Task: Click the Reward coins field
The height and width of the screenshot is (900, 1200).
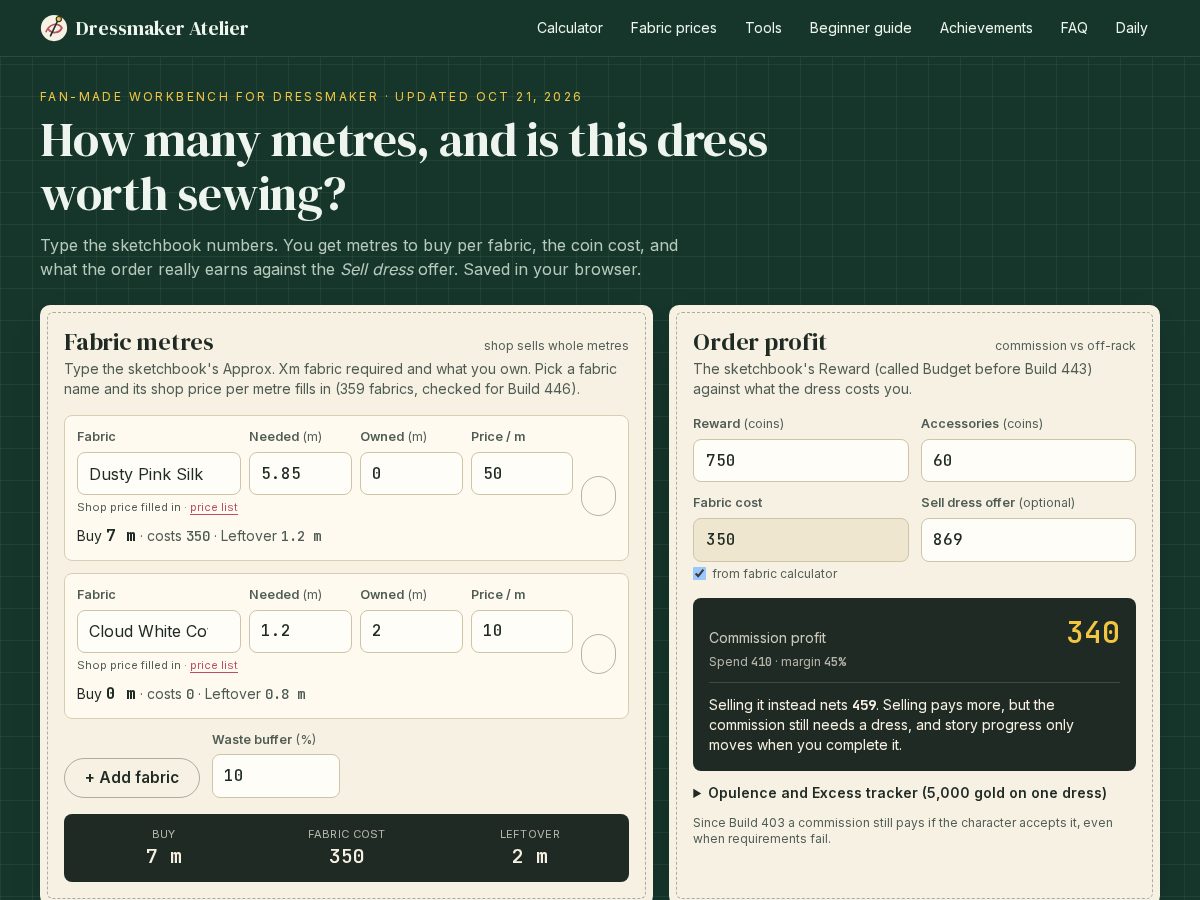Action: pyautogui.click(x=801, y=461)
